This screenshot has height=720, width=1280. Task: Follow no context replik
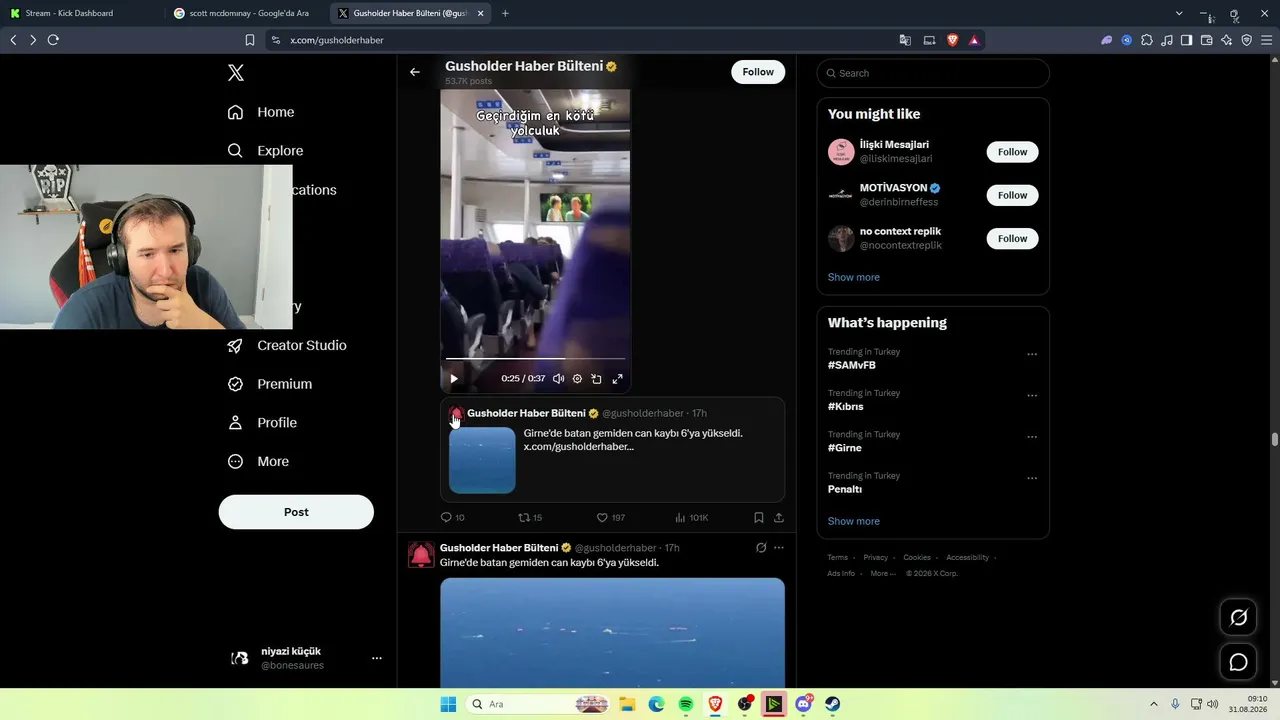1012,238
